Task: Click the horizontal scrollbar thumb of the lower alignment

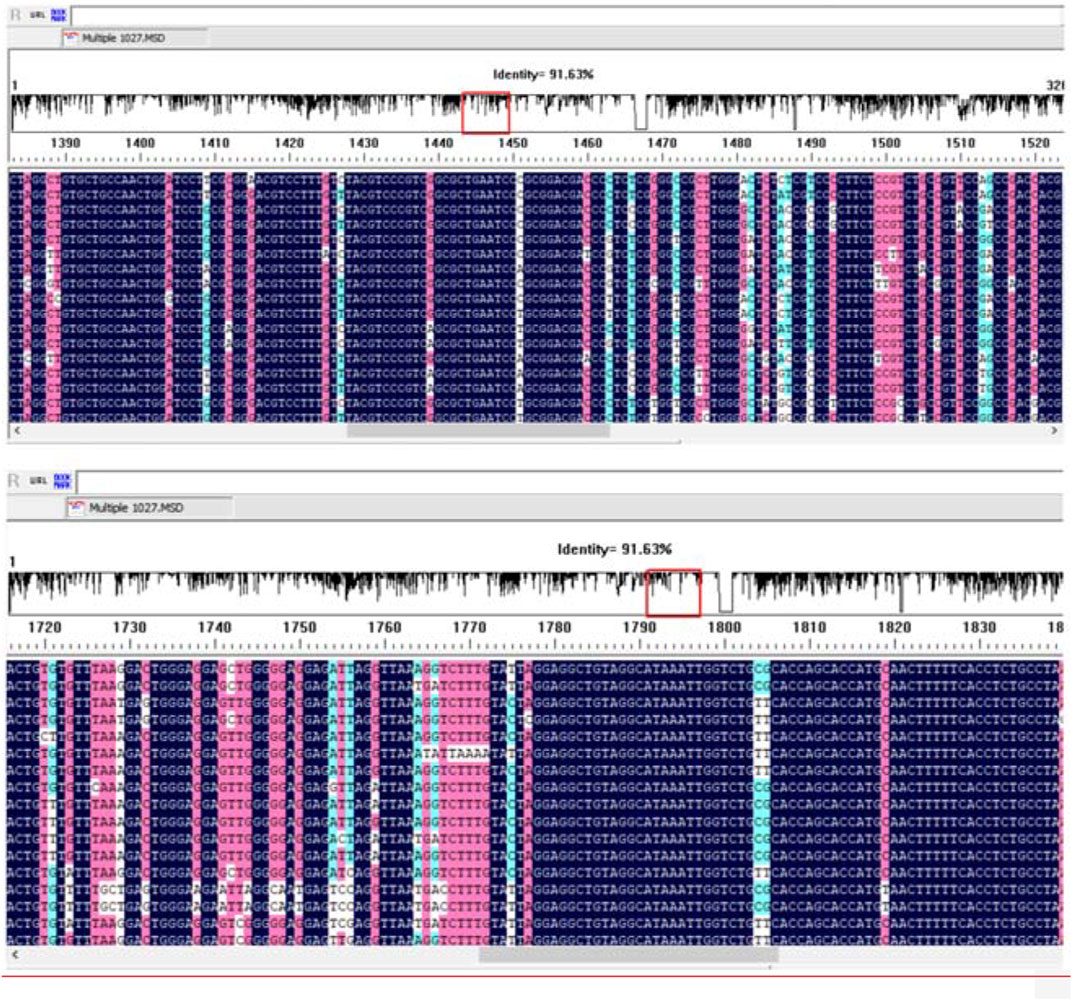Action: tap(628, 954)
